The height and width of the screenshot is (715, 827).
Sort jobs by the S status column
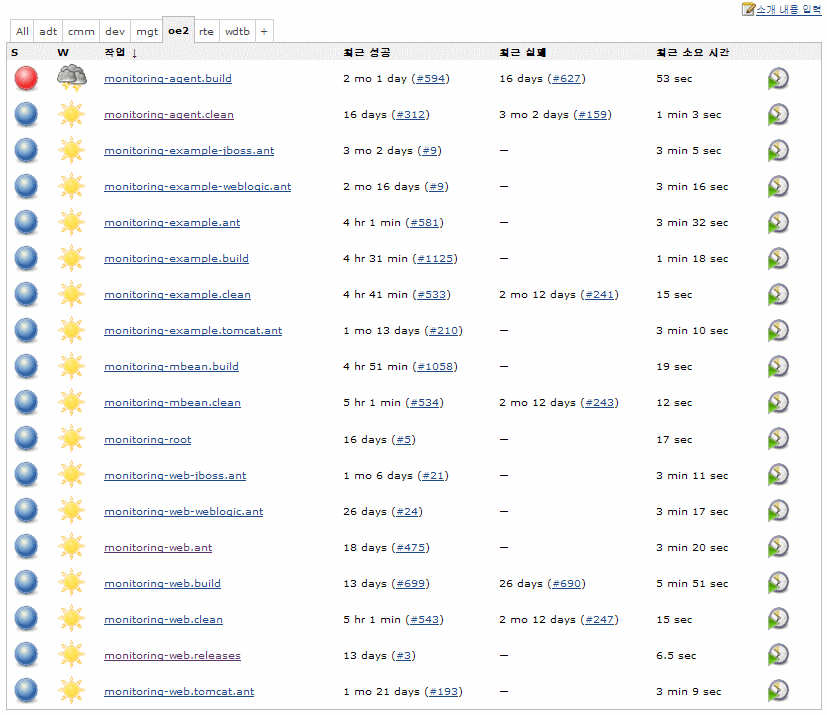click(15, 52)
